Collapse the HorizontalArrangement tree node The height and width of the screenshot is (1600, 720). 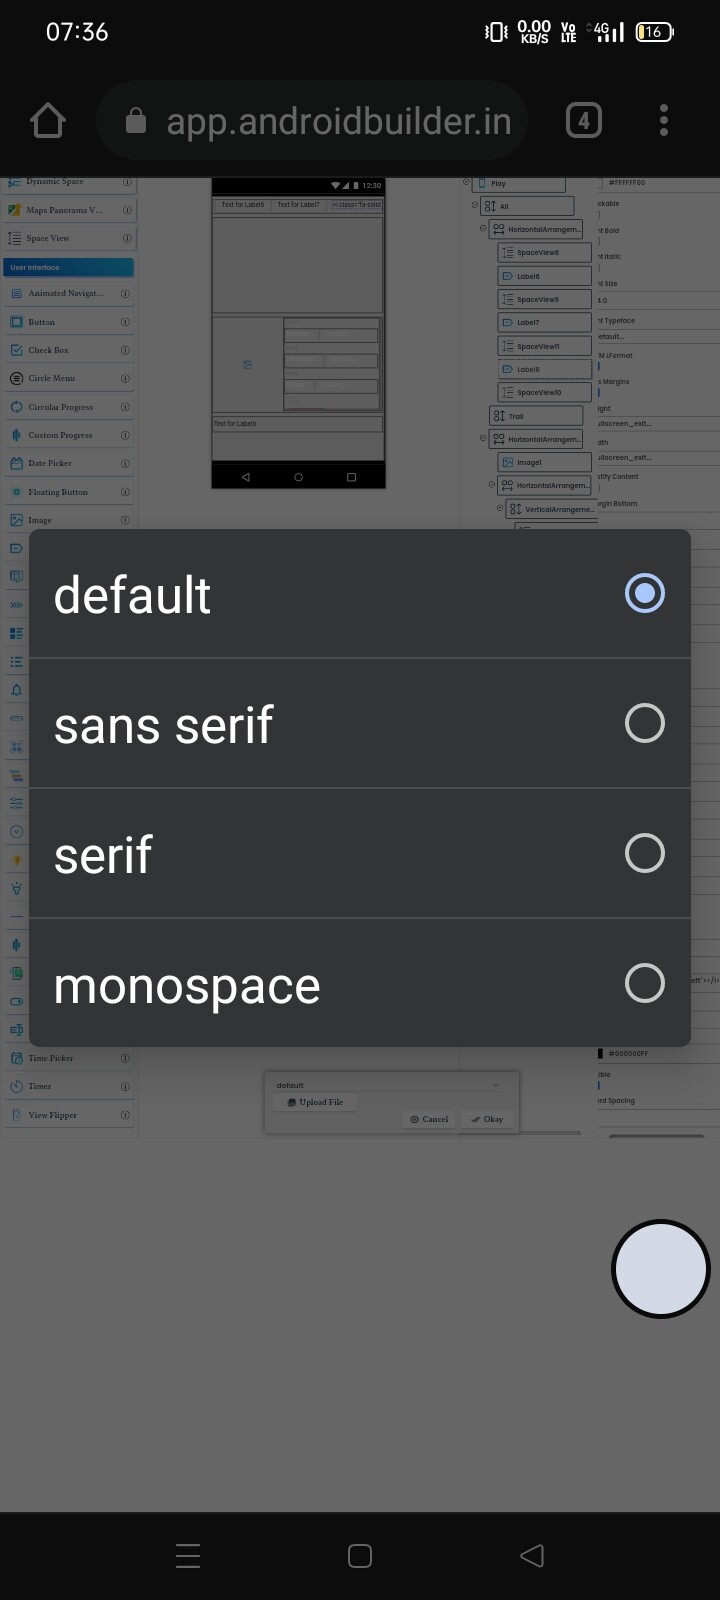point(481,229)
